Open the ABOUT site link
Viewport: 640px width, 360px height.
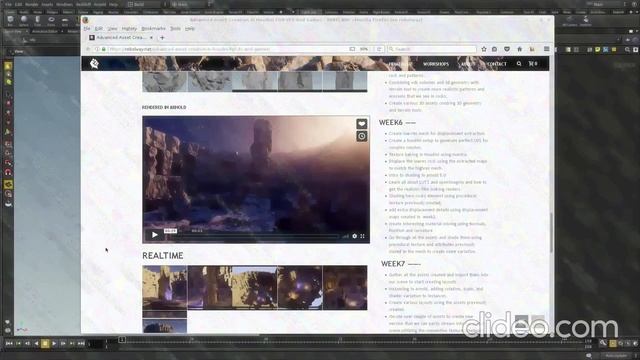tap(467, 64)
